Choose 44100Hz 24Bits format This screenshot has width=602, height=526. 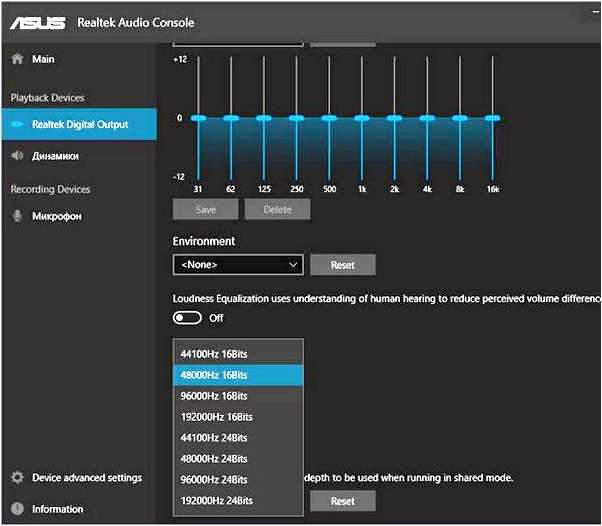(x=238, y=438)
